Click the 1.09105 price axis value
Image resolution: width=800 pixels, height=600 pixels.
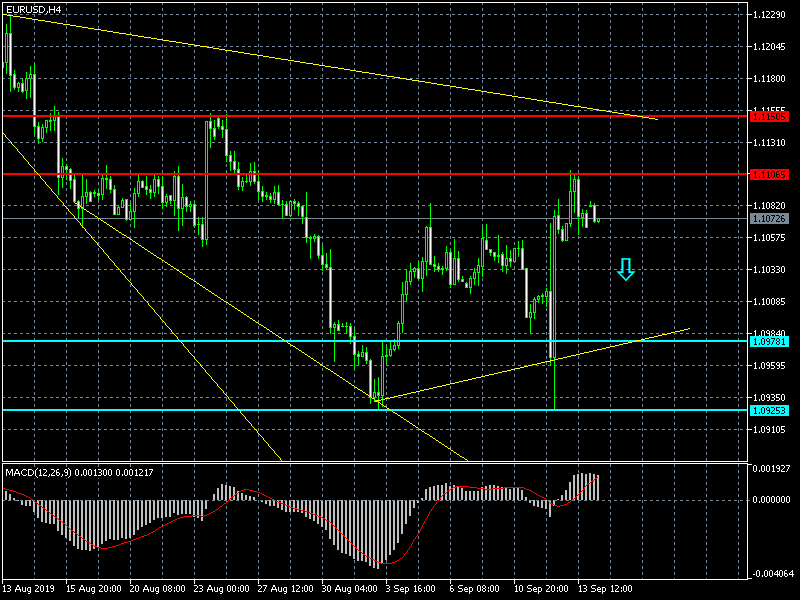tap(769, 430)
